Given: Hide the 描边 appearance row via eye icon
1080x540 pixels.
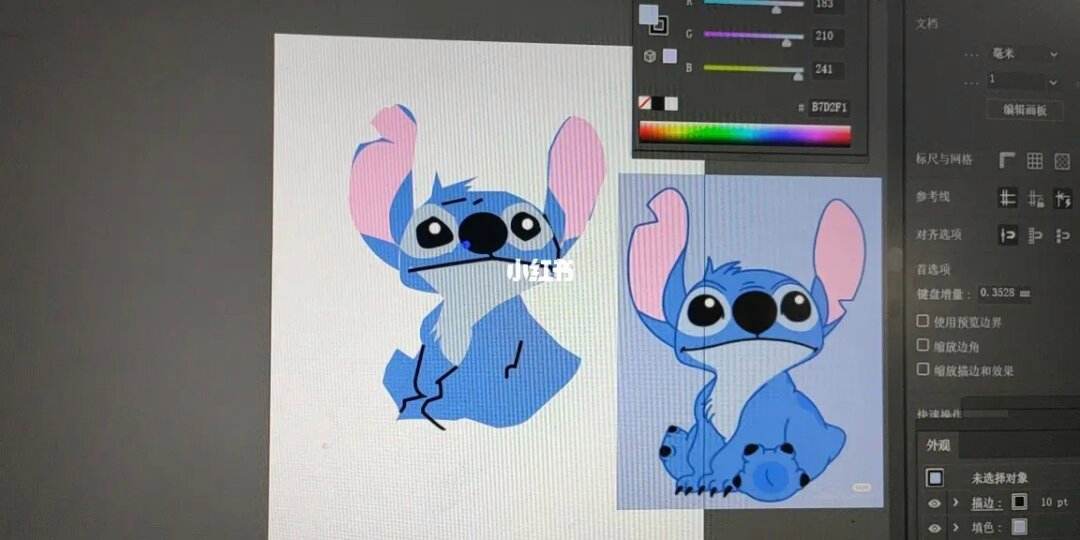Looking at the screenshot, I should 934,503.
